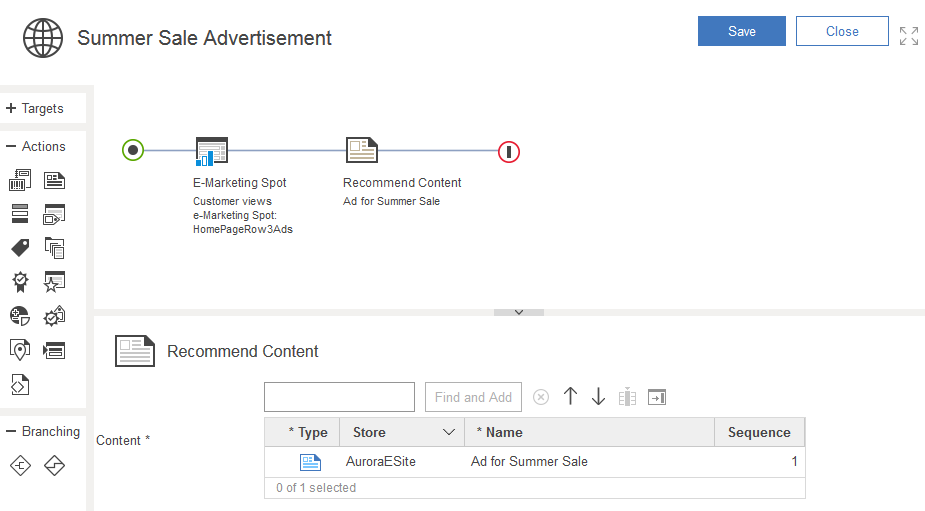Select the first diamond branch icon
This screenshot has height=511, width=925.
(20, 466)
